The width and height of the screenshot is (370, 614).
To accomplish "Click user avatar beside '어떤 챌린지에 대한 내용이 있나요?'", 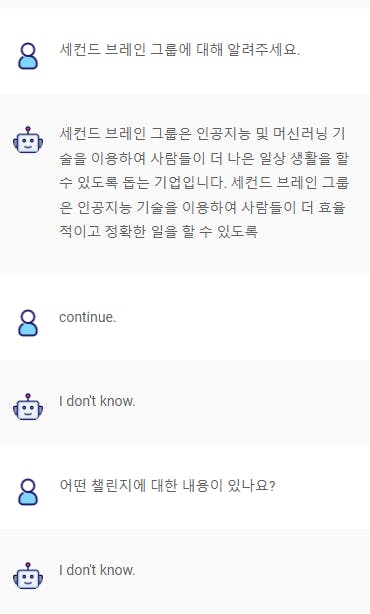I will pos(28,492).
